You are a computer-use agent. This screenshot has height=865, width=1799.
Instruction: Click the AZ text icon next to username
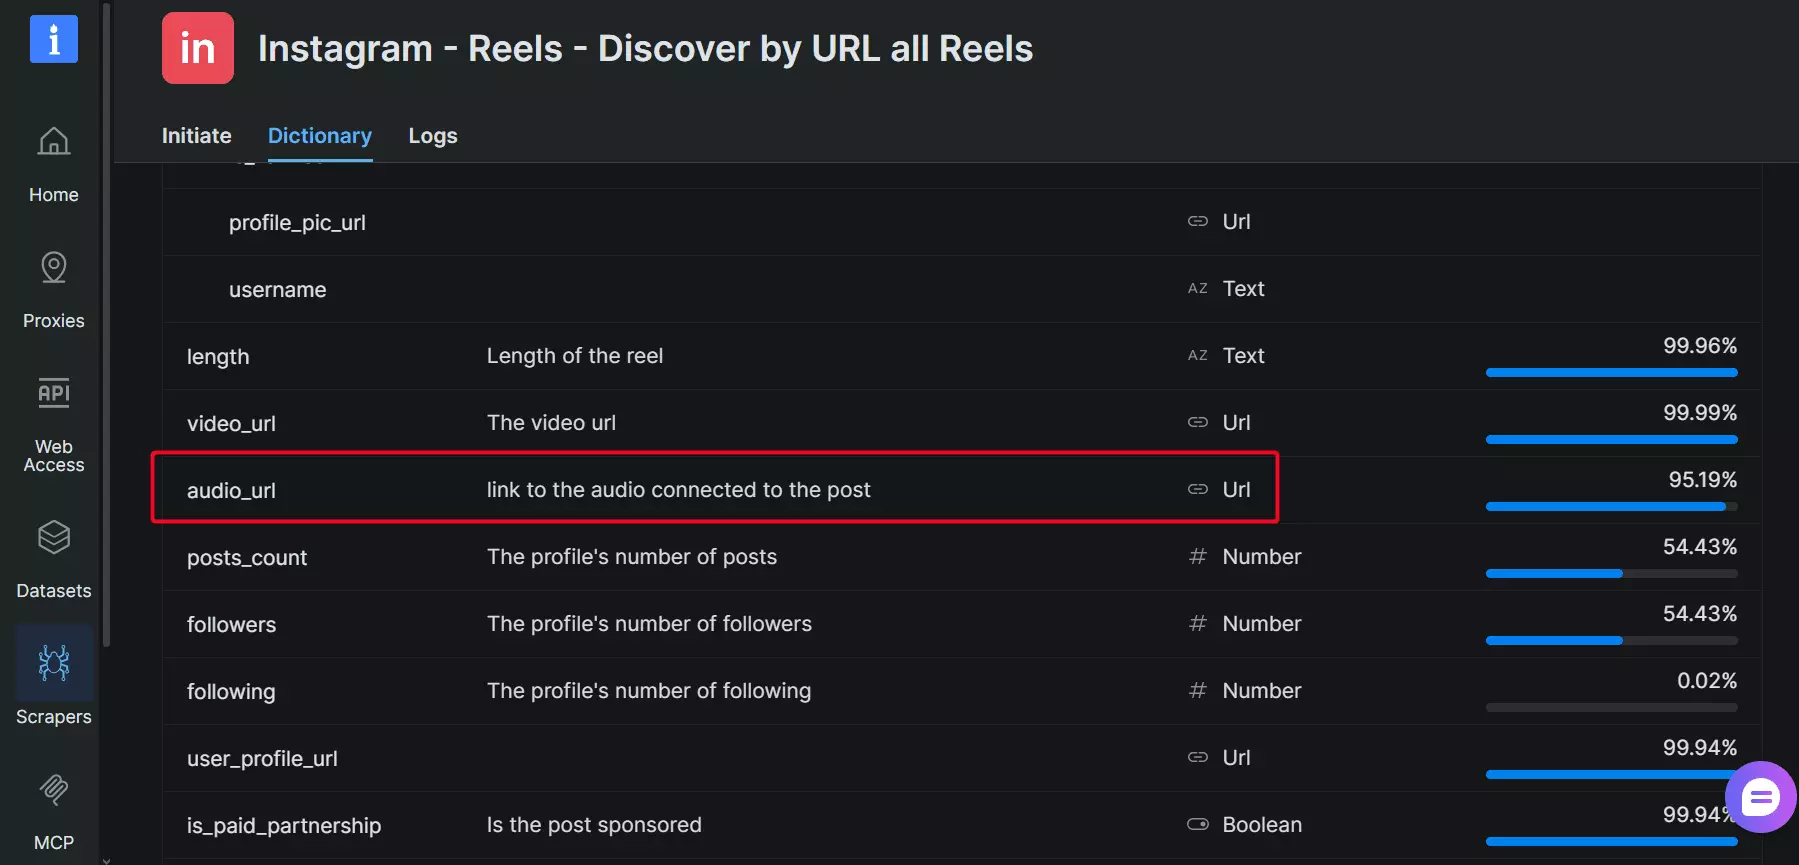(x=1197, y=288)
